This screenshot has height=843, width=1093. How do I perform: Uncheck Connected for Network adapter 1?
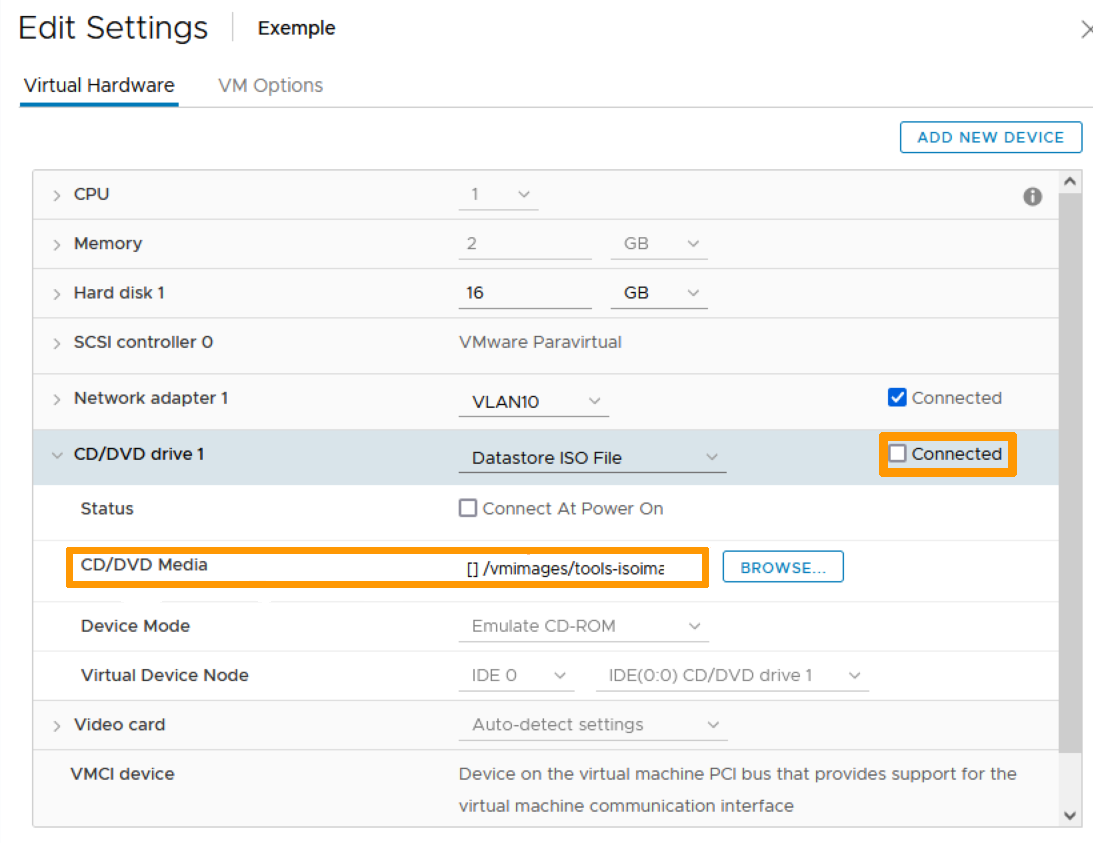pos(897,398)
